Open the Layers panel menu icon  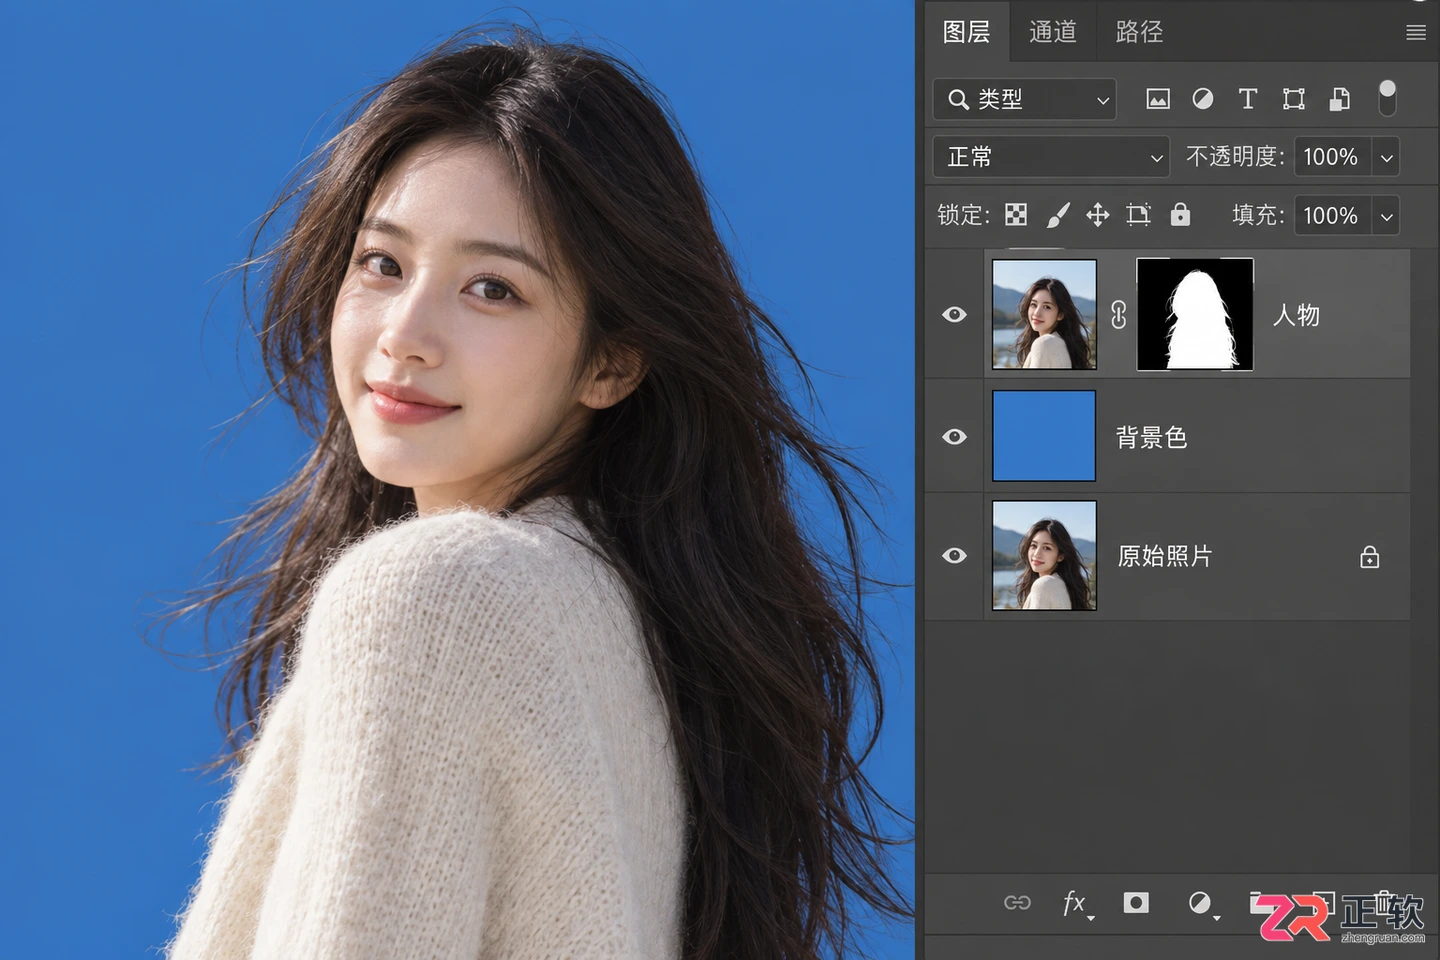click(x=1415, y=33)
